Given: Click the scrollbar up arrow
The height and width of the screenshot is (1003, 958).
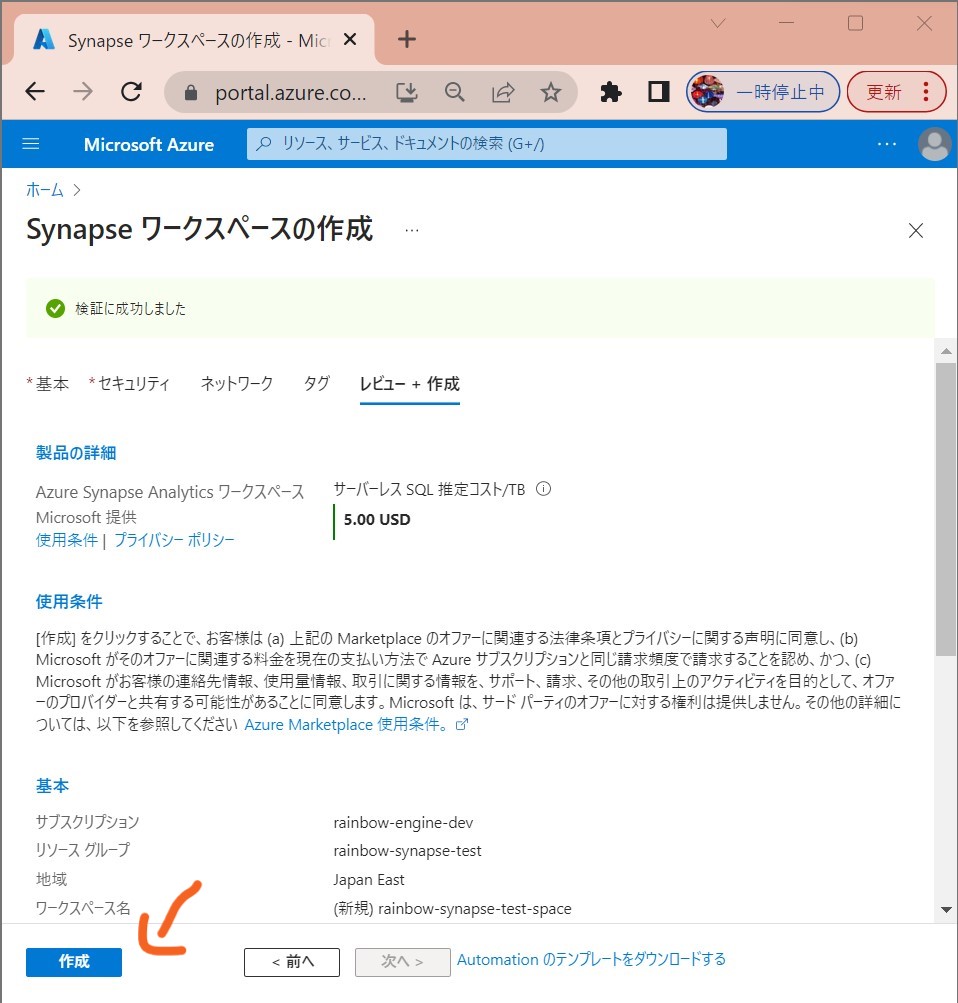Looking at the screenshot, I should [946, 351].
